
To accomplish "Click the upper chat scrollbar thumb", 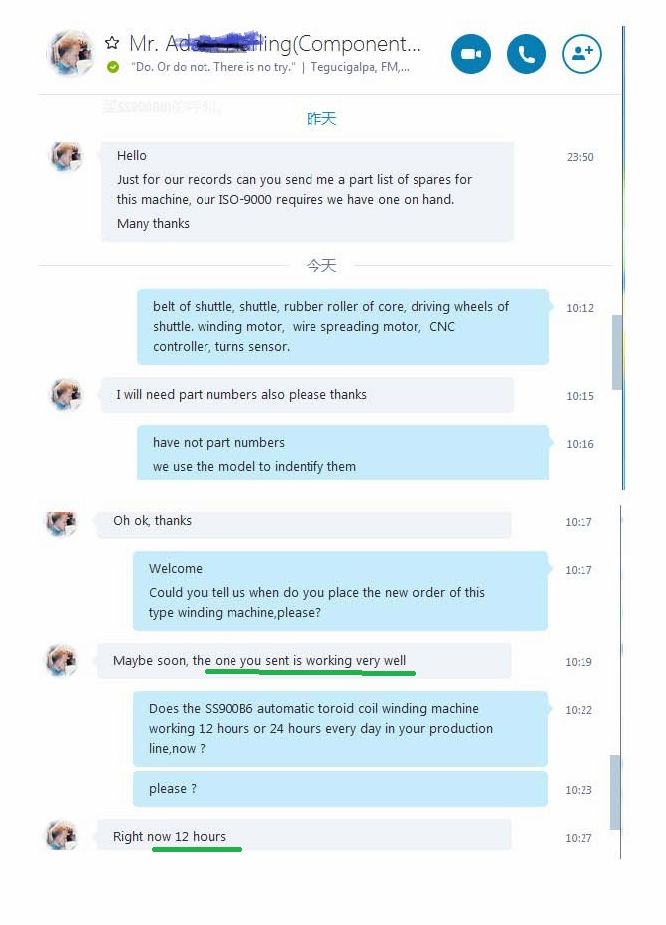I will coord(617,352).
